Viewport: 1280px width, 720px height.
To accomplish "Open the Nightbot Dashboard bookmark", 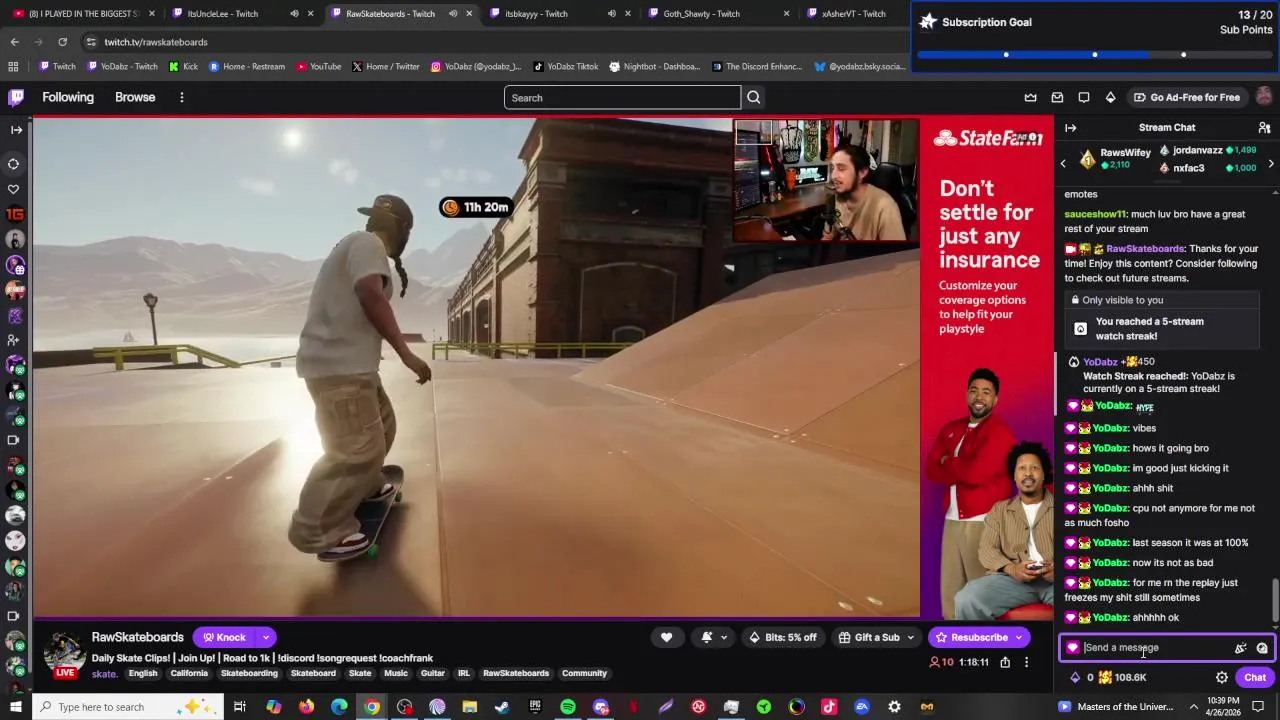I will (654, 67).
